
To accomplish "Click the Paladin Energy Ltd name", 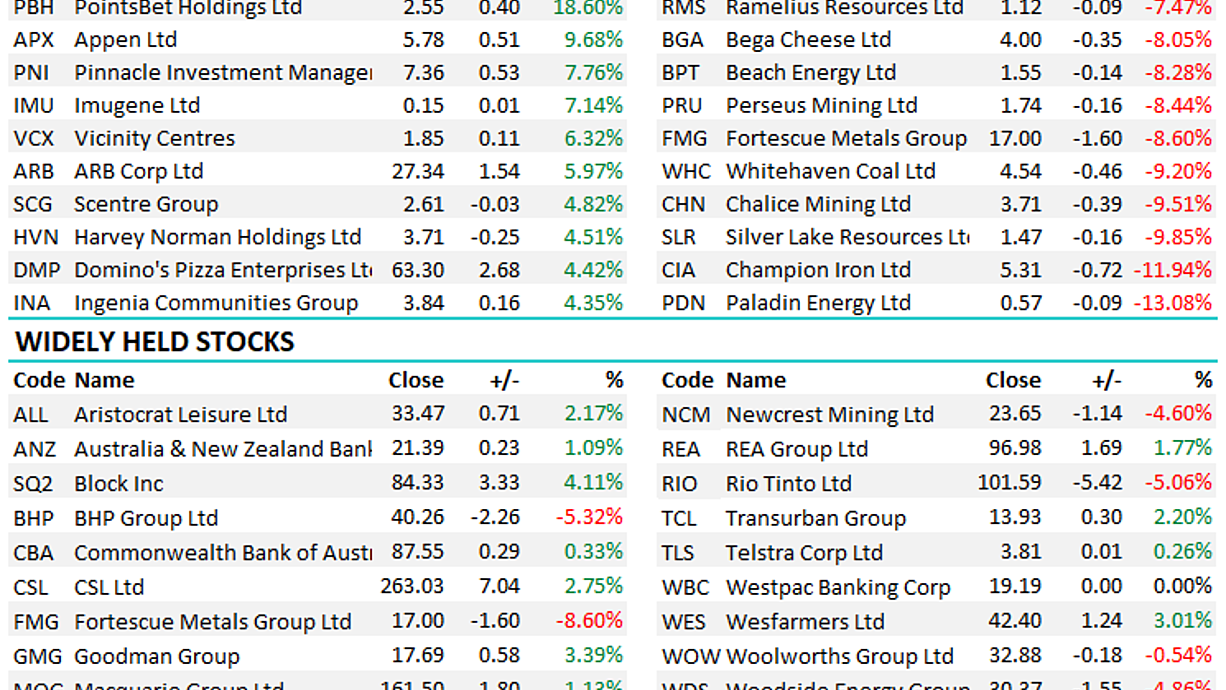I will point(818,304).
